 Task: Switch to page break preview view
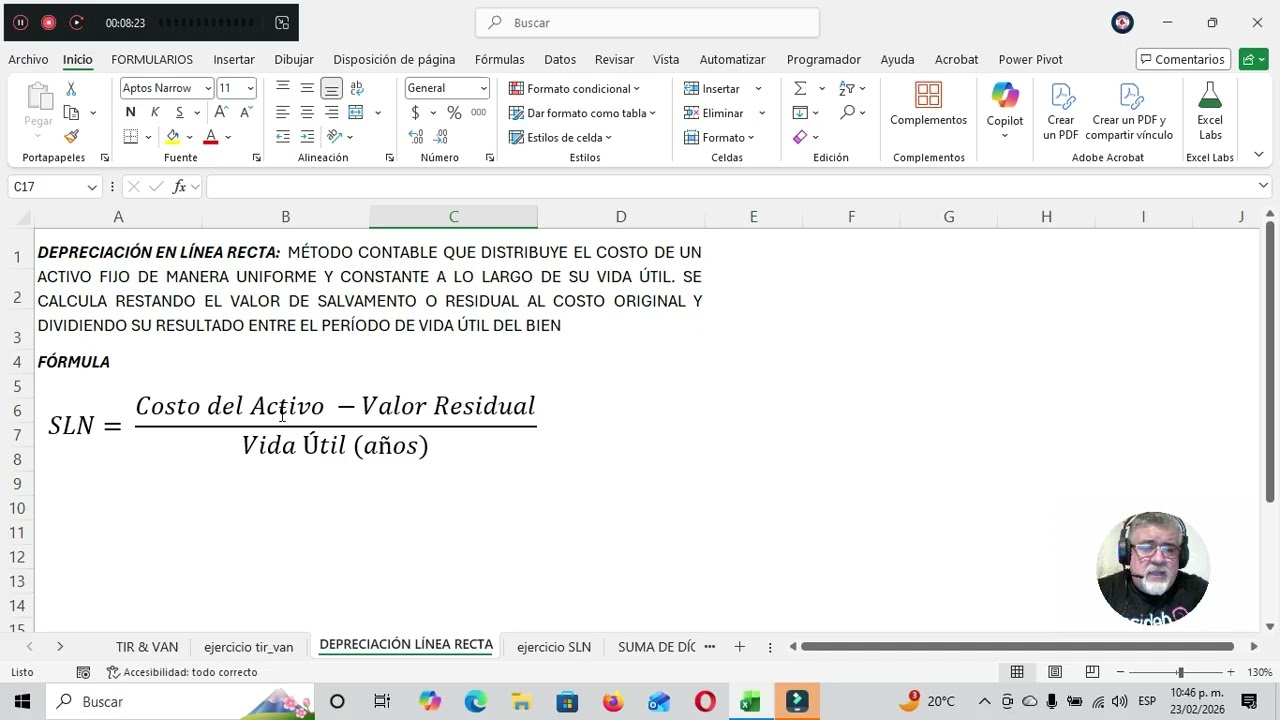pos(1092,672)
